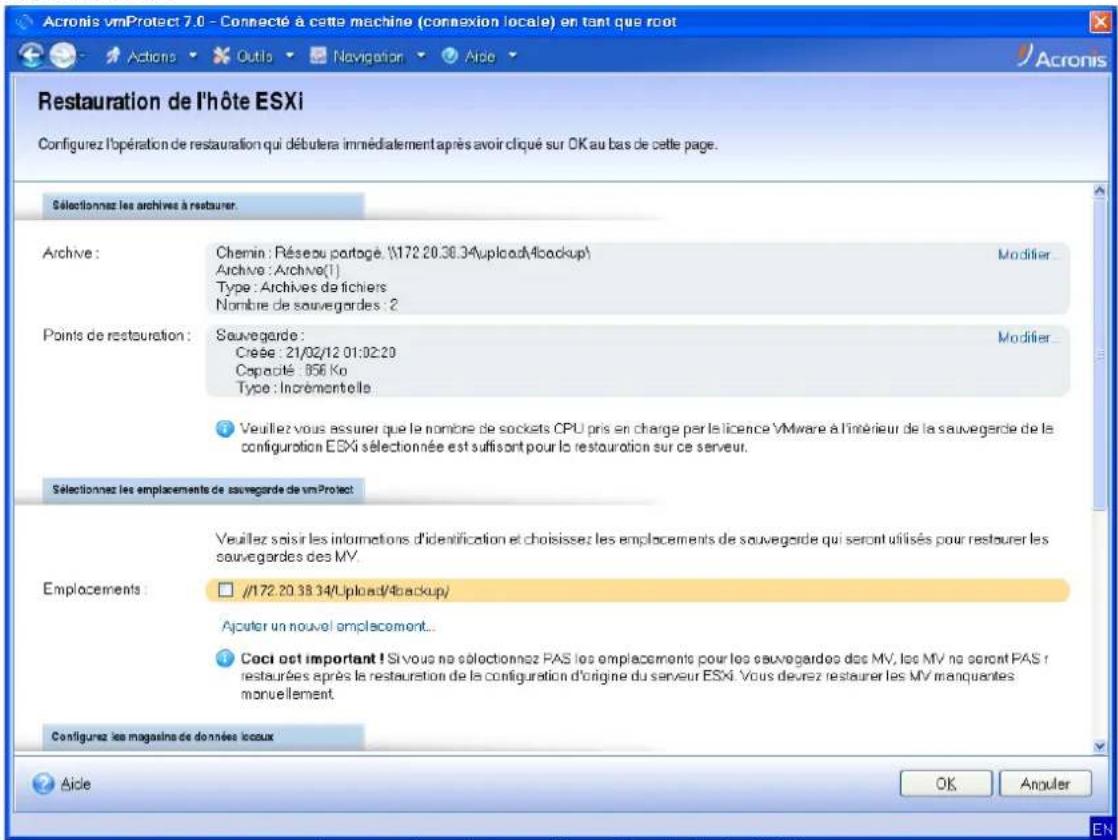Click the Acronis logo
The image size is (1118, 840).
[1062, 56]
